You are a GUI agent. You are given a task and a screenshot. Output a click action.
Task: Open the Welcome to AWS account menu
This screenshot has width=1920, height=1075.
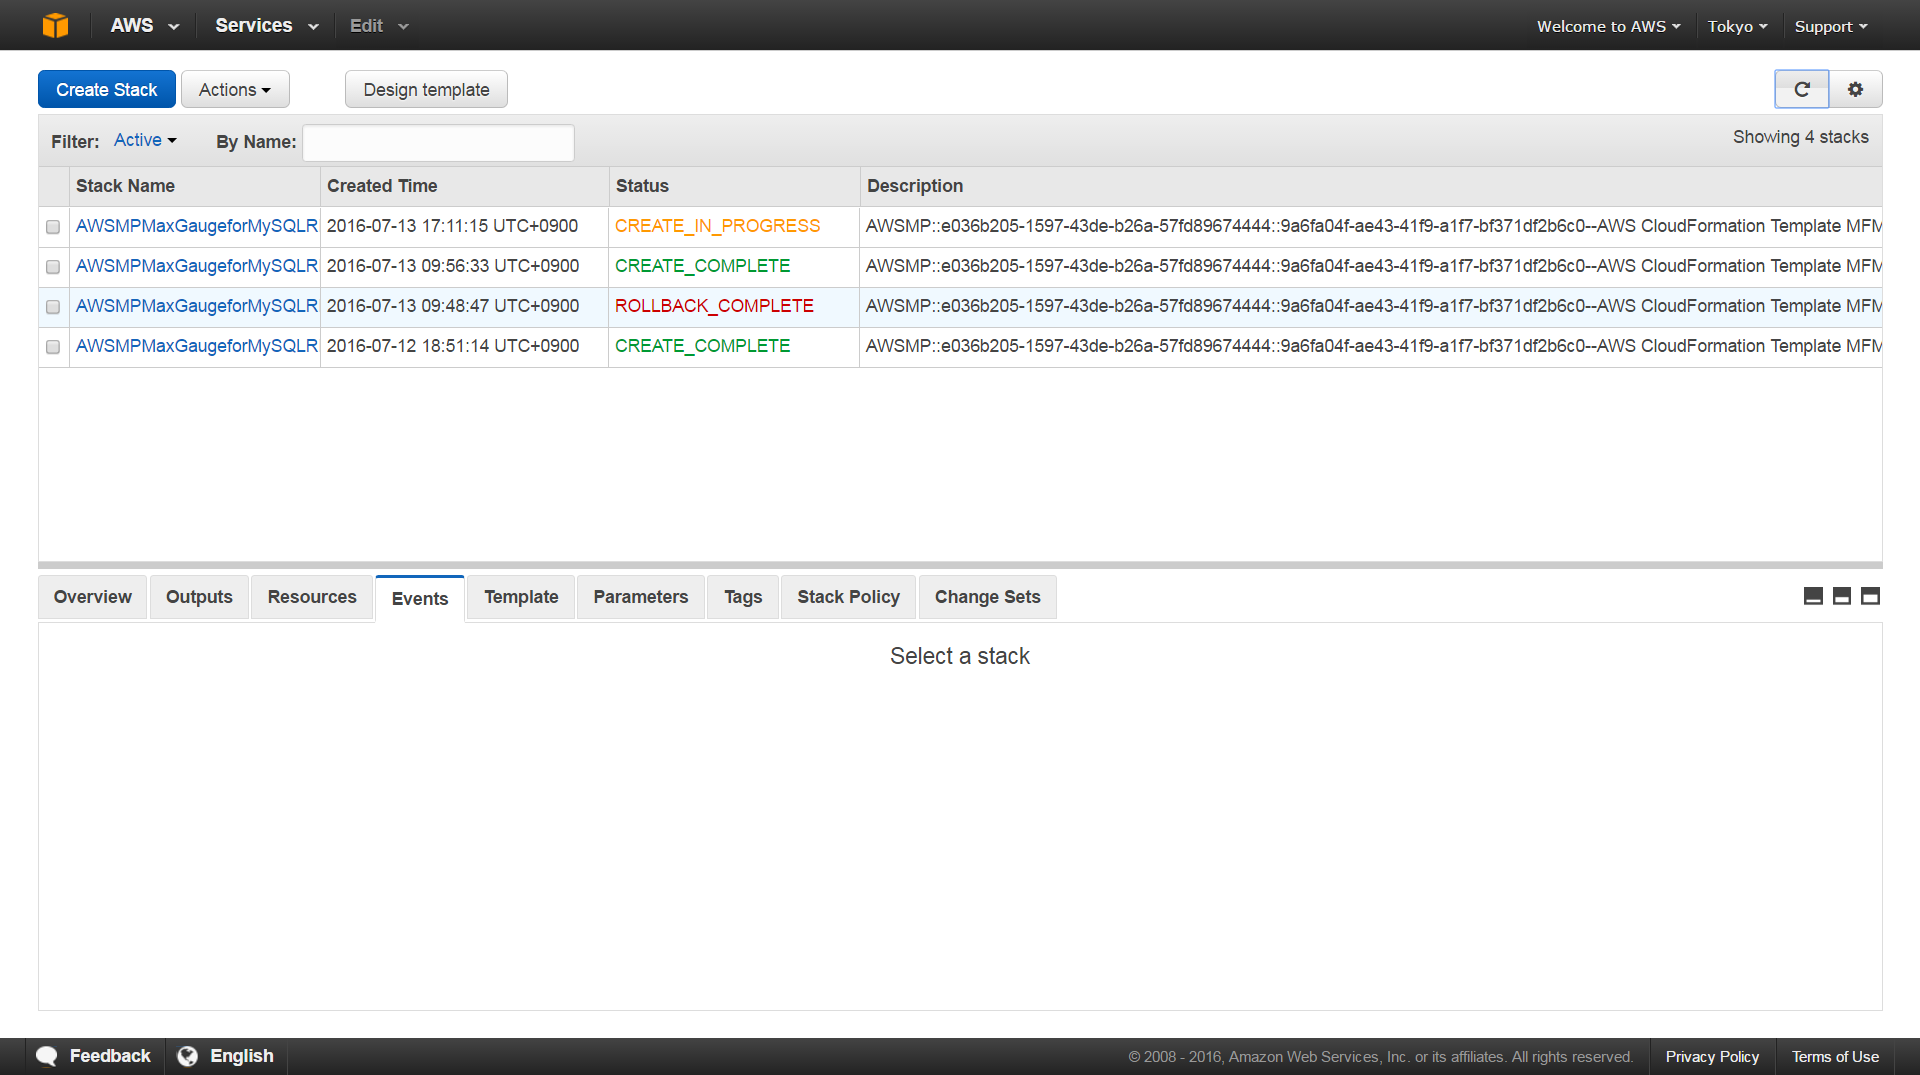tap(1608, 26)
